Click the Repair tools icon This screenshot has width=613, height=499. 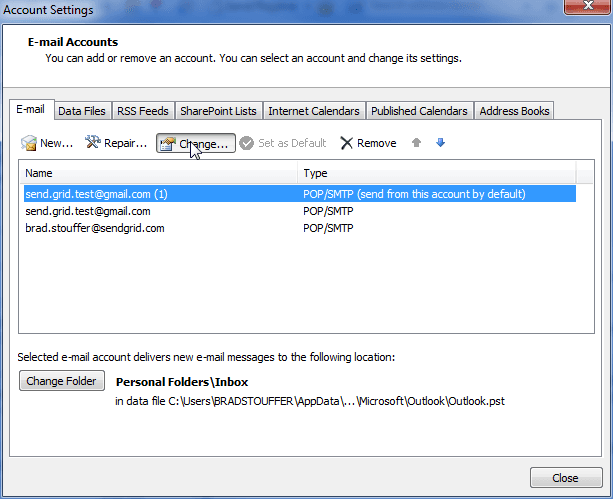click(93, 144)
